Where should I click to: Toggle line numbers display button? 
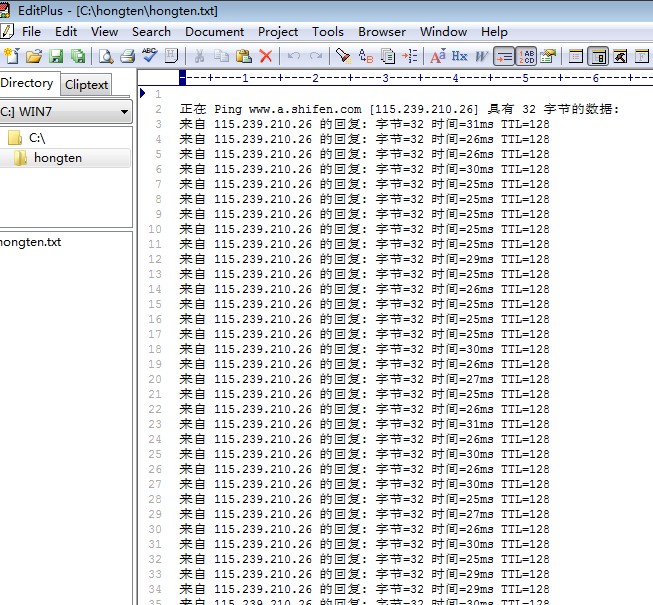click(x=527, y=56)
